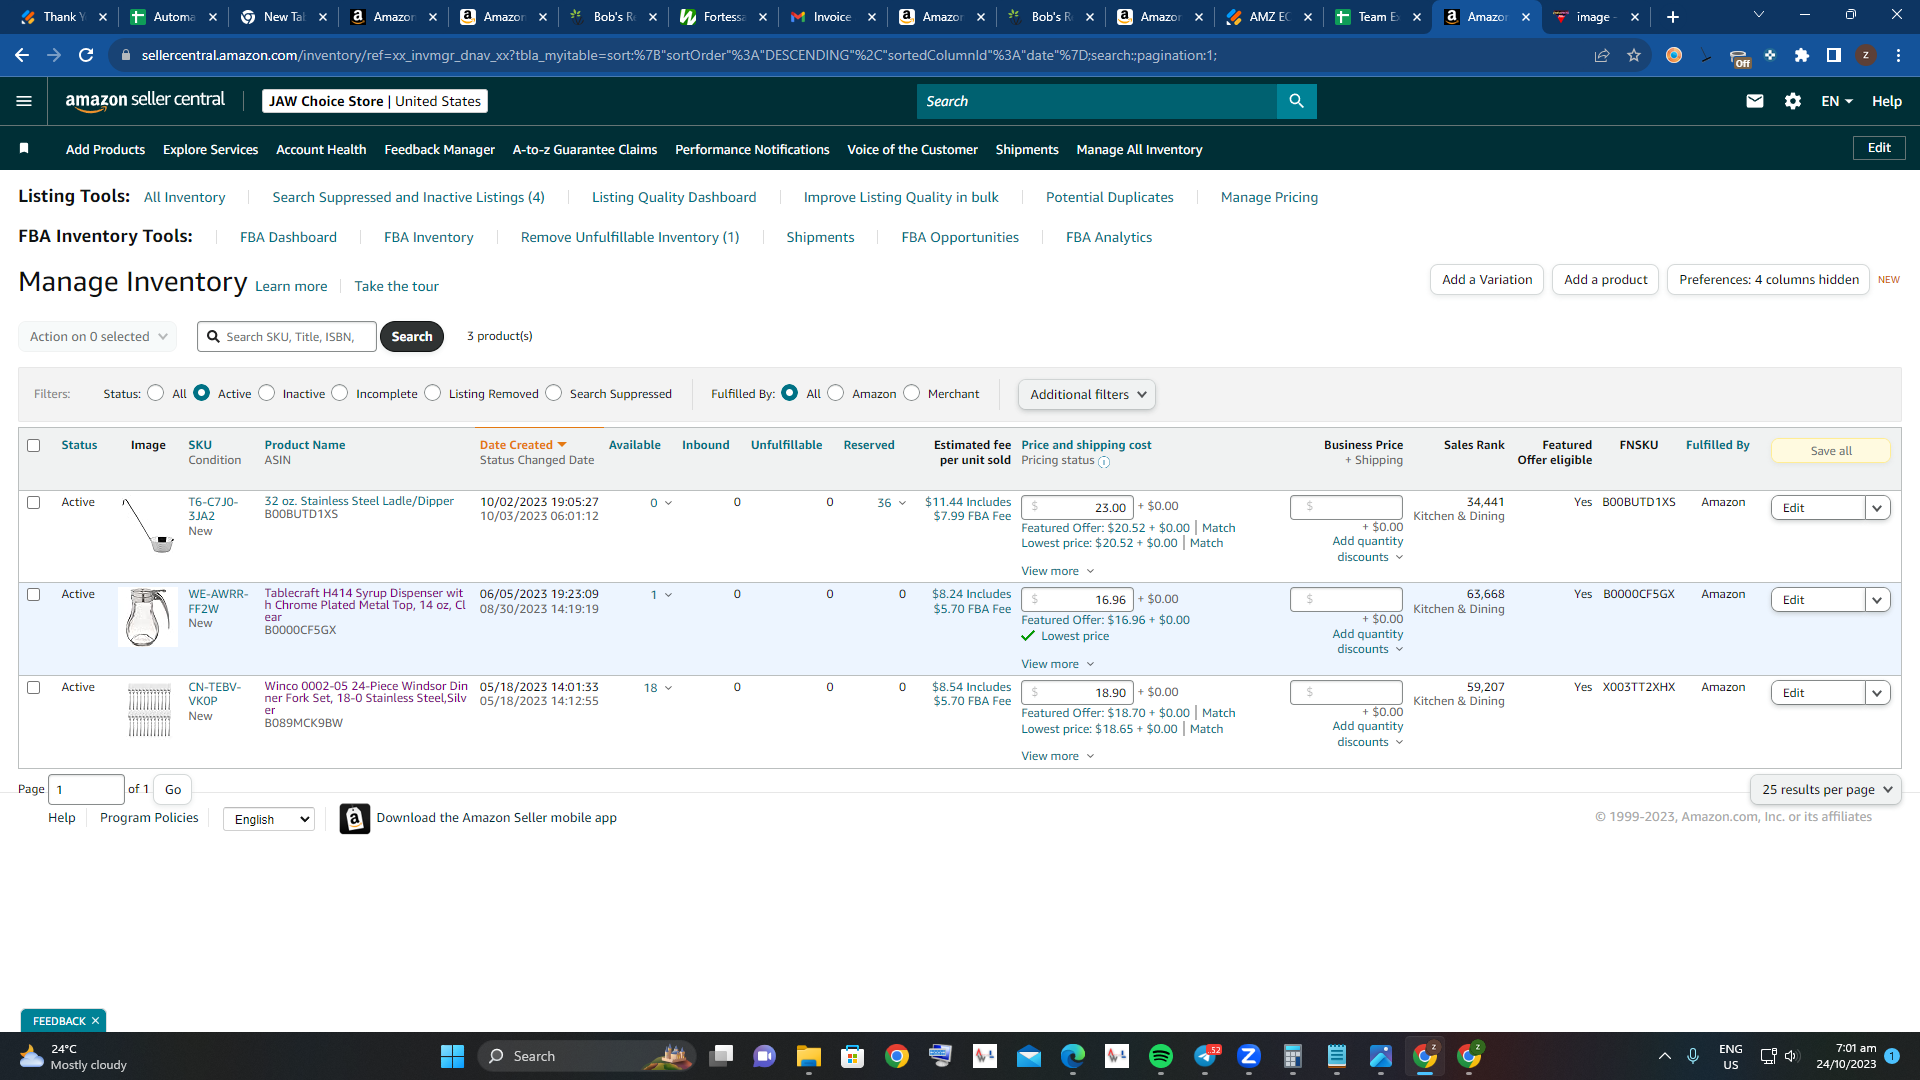The width and height of the screenshot is (1920, 1080).
Task: Click the Amazon Seller Central logo
Action: 145,100
